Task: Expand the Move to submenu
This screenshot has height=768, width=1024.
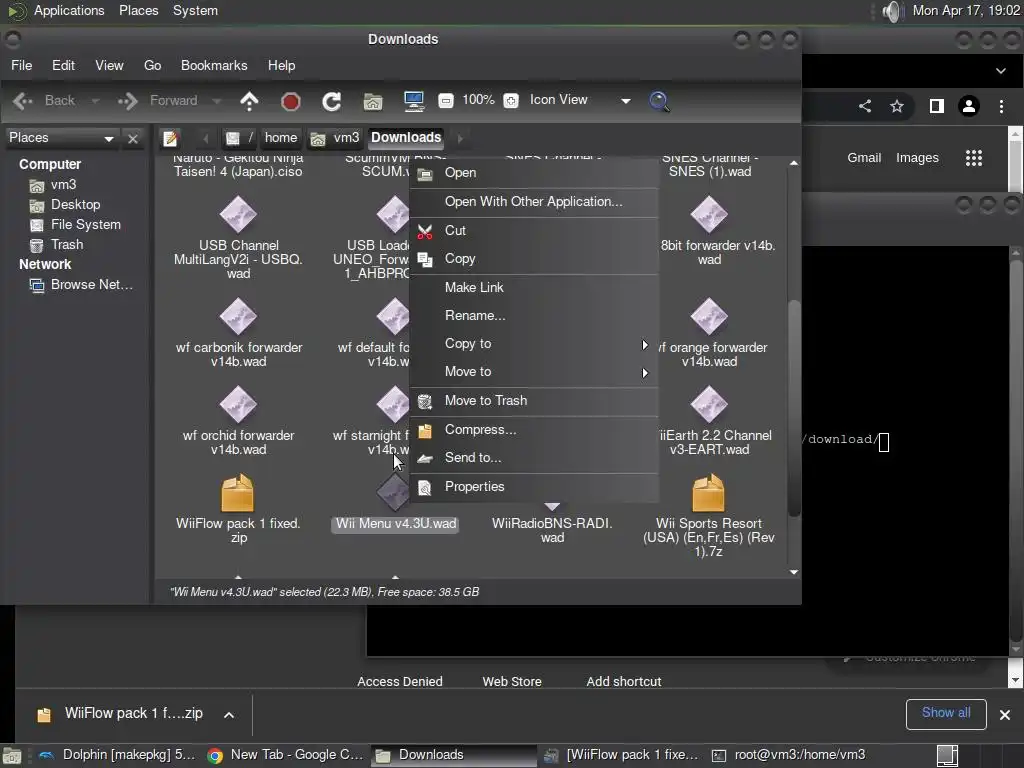Action: coord(534,372)
